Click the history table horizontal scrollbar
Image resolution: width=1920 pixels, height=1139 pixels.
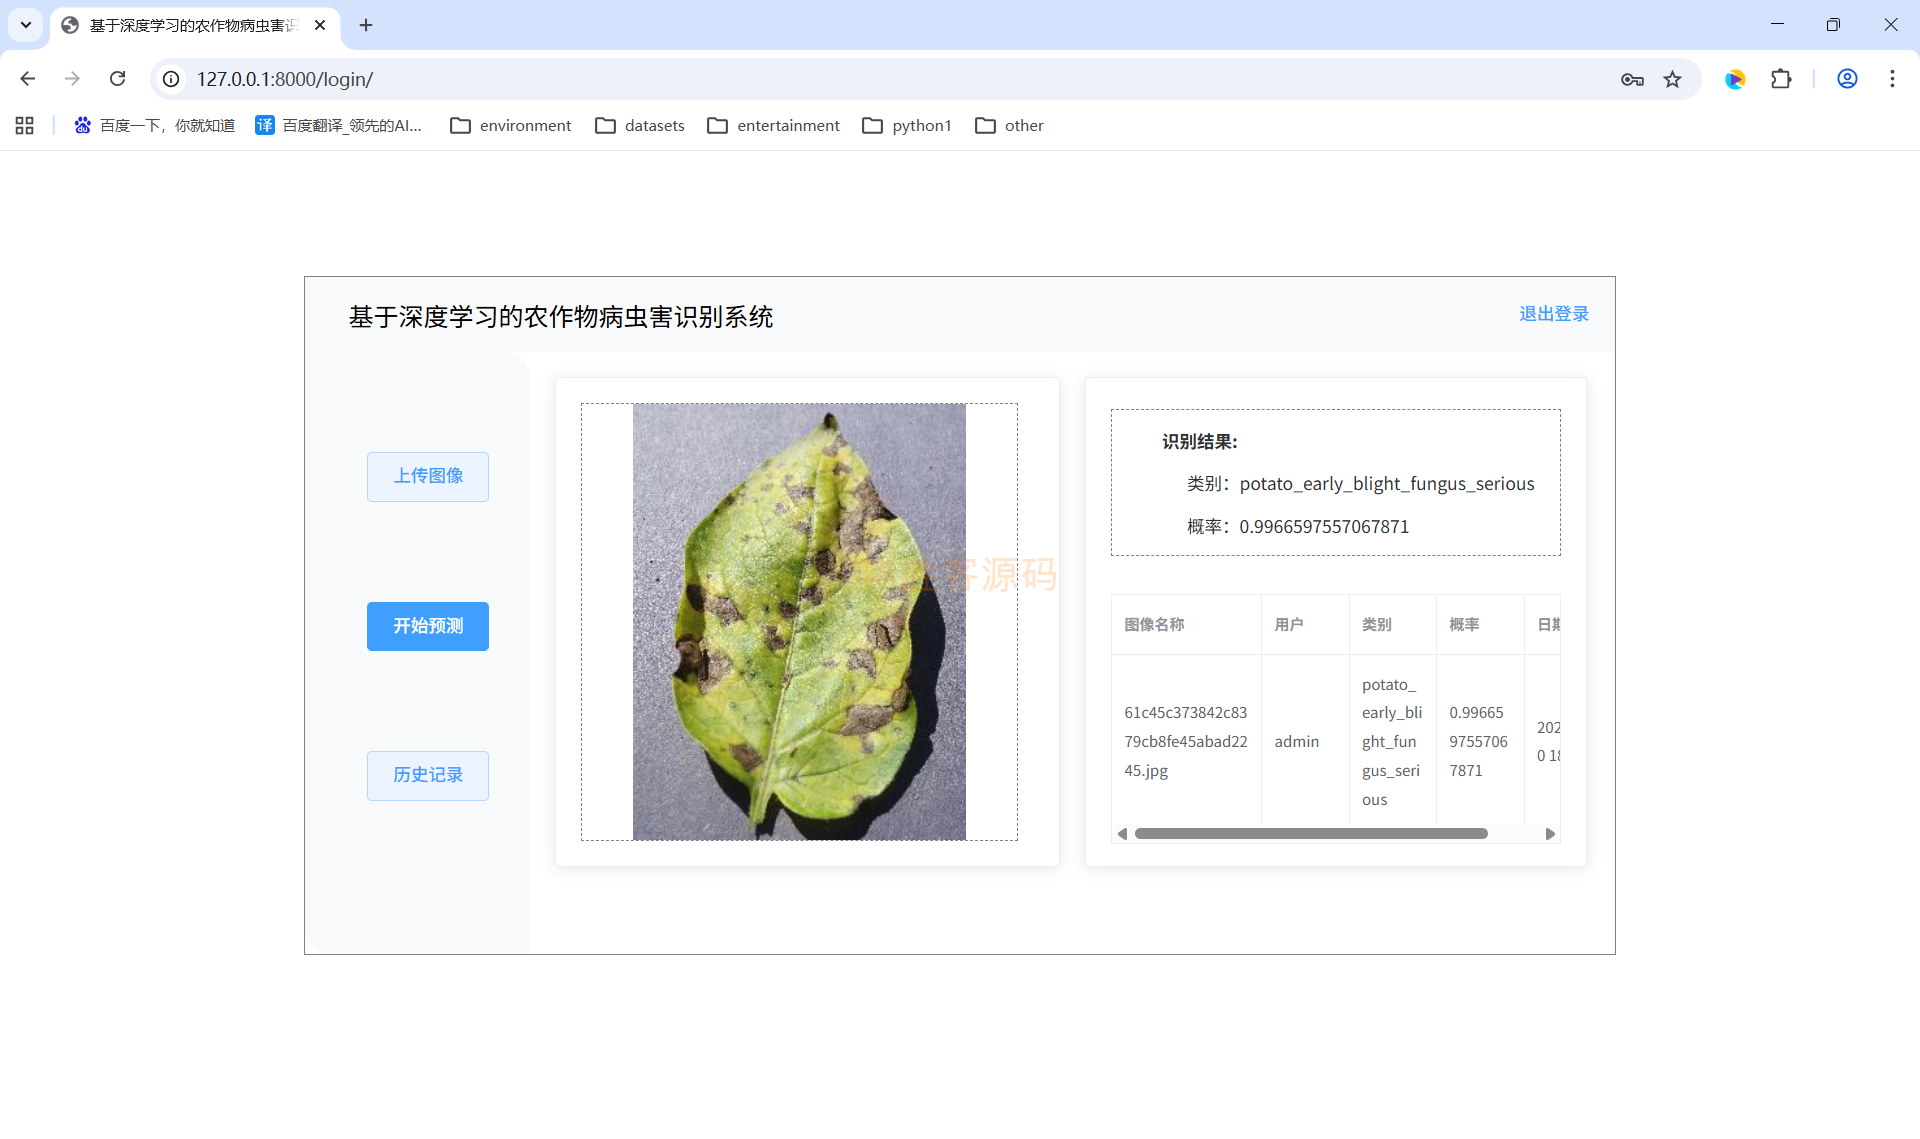1310,833
